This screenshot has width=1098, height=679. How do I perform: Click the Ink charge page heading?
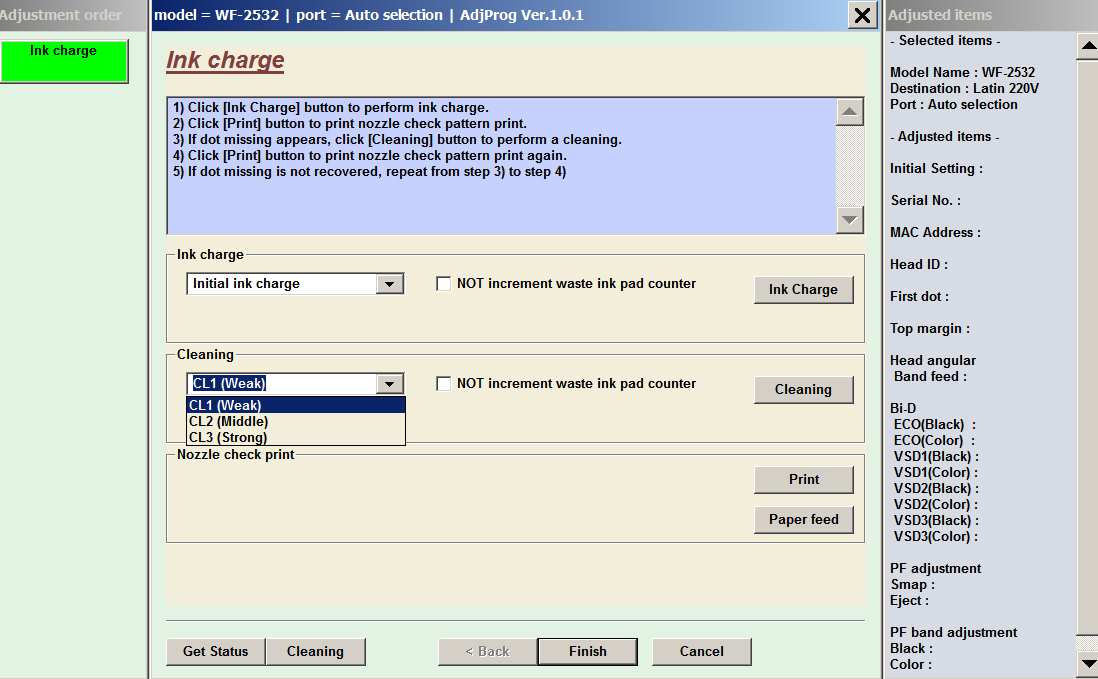(x=225, y=60)
